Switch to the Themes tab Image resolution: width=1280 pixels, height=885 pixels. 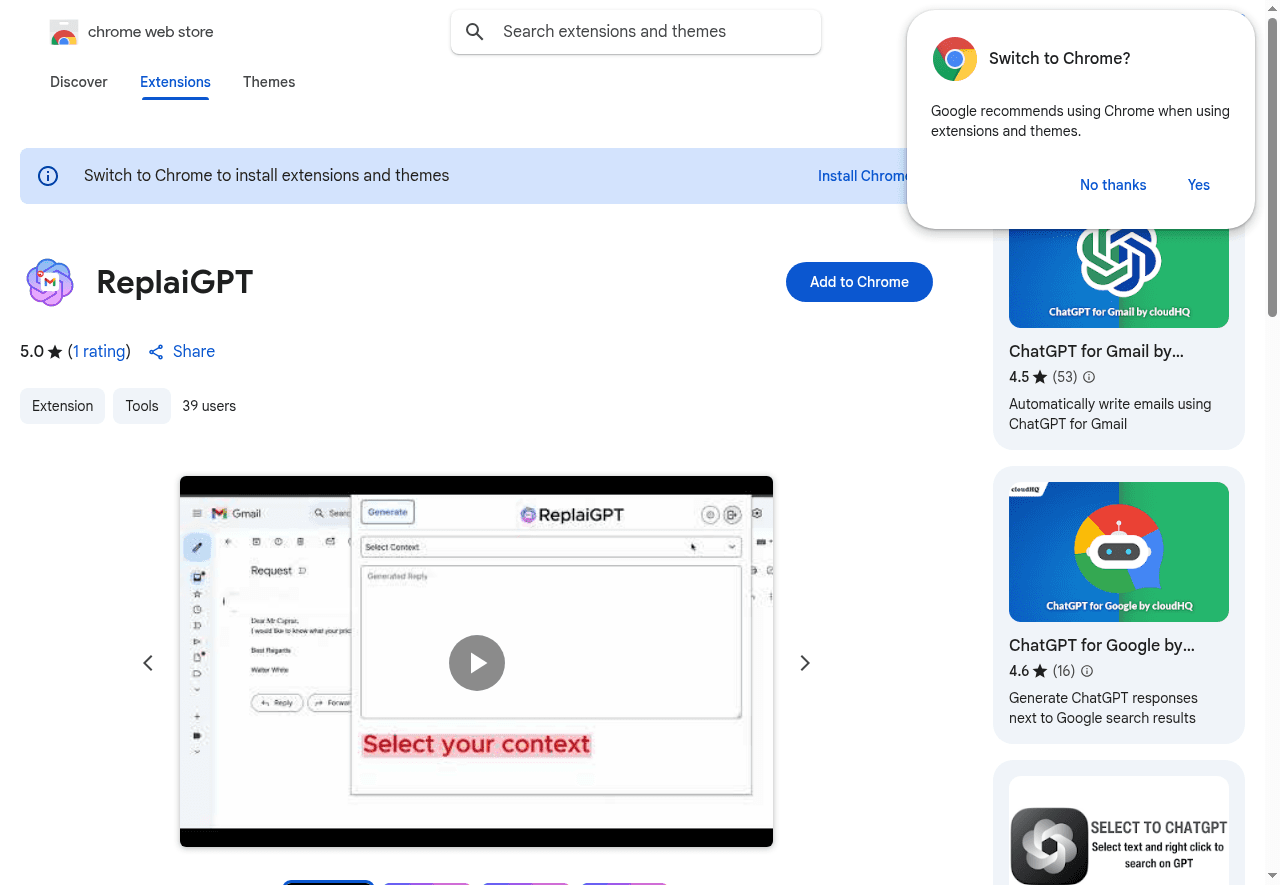click(x=269, y=82)
